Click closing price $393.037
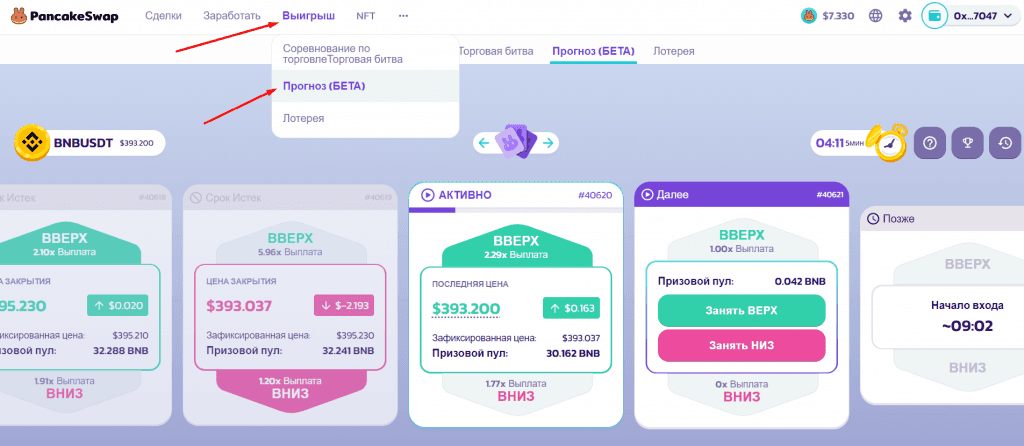Image resolution: width=1024 pixels, height=446 pixels. [x=239, y=306]
